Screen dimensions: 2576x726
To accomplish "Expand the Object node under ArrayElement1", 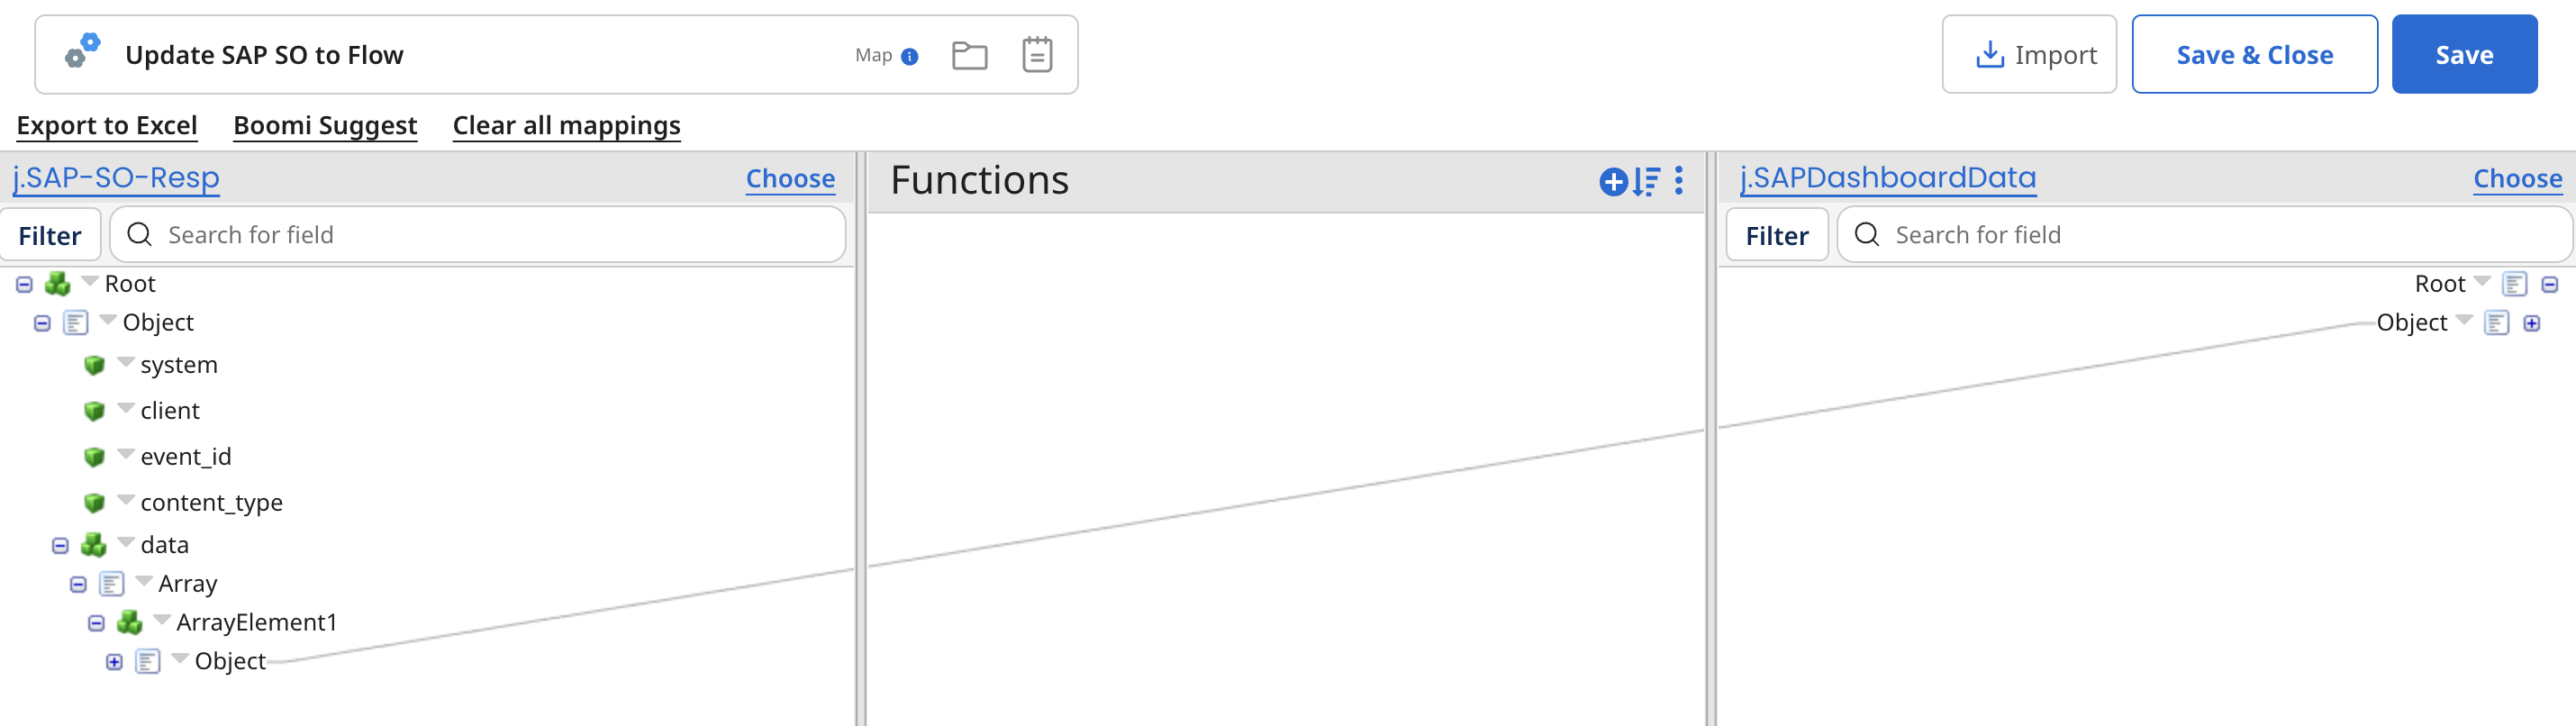I will [116, 661].
